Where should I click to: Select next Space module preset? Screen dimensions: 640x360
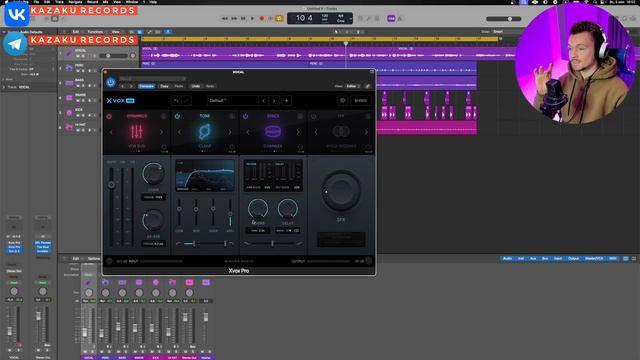(298, 132)
